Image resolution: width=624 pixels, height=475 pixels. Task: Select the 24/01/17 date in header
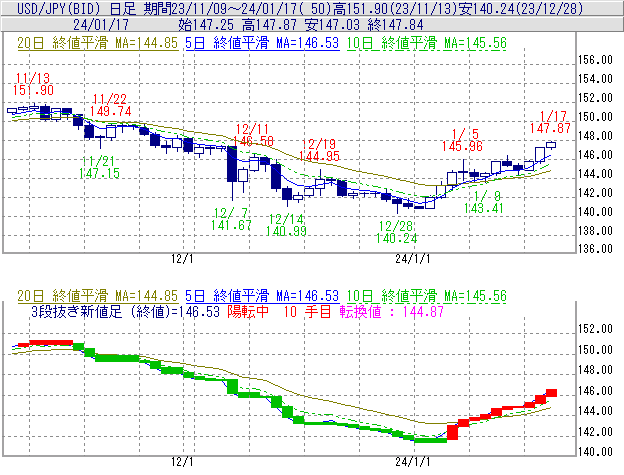pos(101,25)
